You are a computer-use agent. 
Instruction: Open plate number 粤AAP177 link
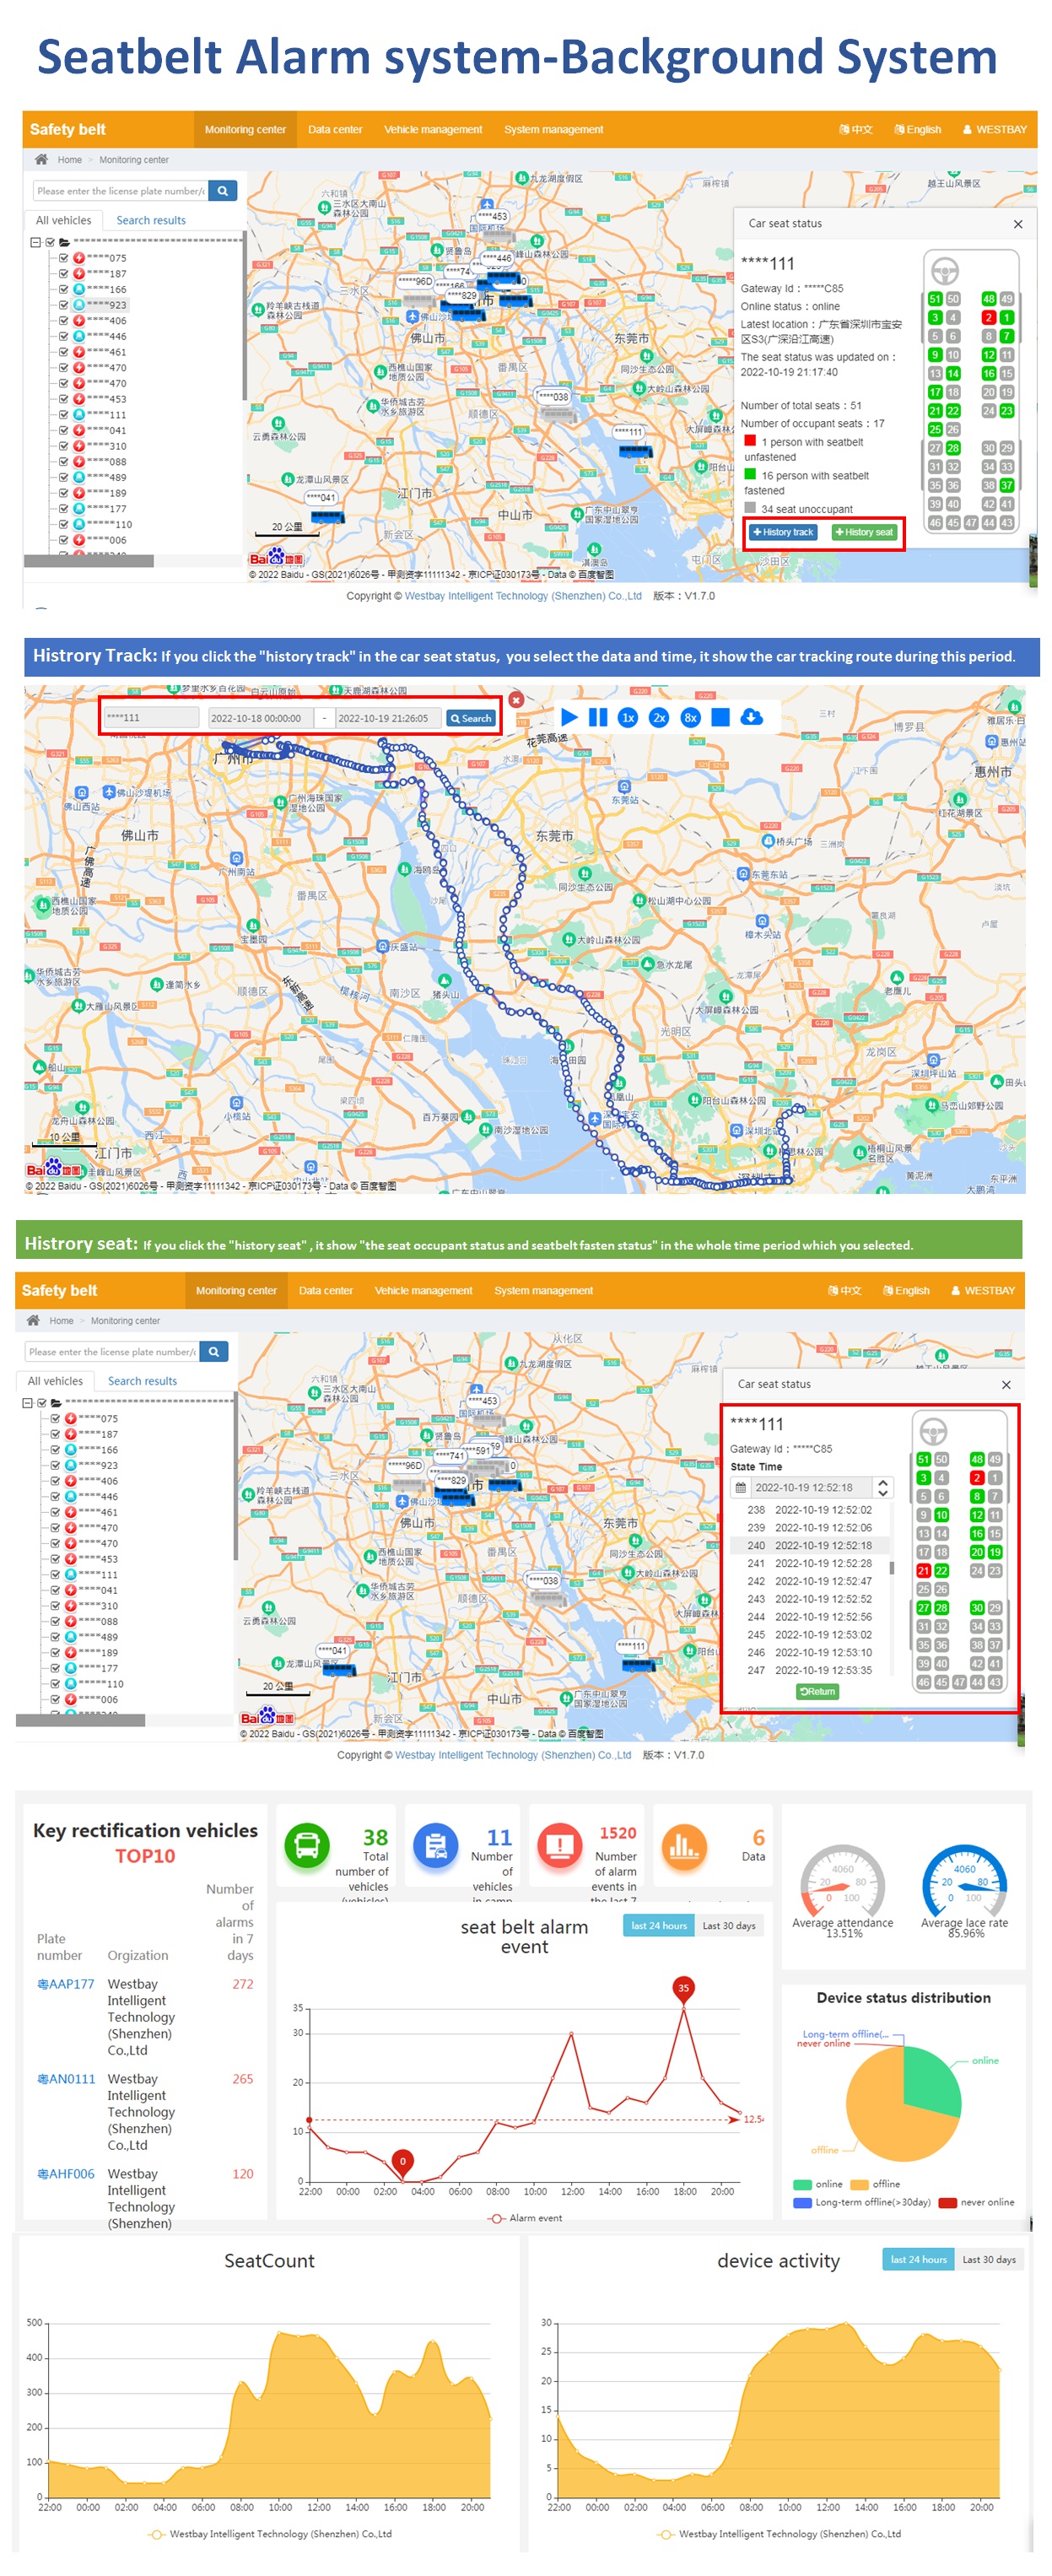pyautogui.click(x=66, y=1984)
